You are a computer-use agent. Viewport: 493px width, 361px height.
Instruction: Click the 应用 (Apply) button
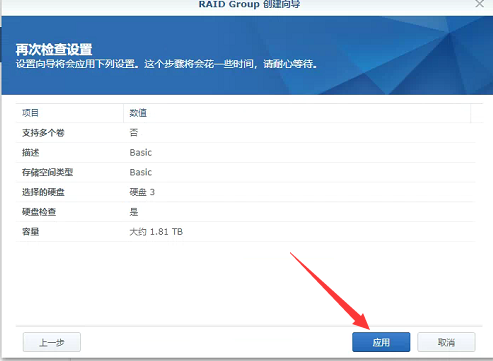pyautogui.click(x=381, y=342)
